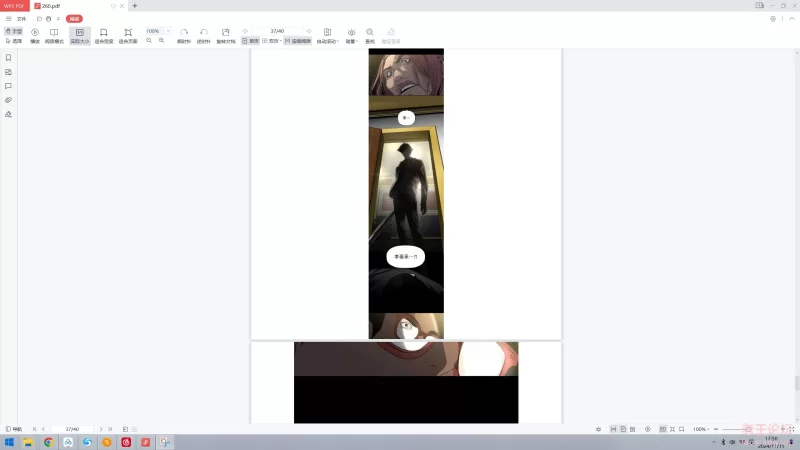Show hidden system tray icons

[713, 442]
